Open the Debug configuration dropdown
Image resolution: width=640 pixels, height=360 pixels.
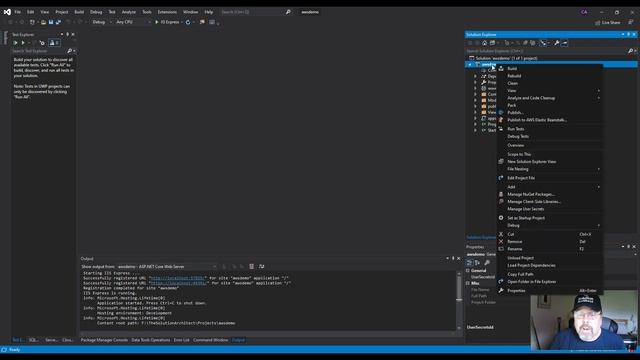[102, 22]
